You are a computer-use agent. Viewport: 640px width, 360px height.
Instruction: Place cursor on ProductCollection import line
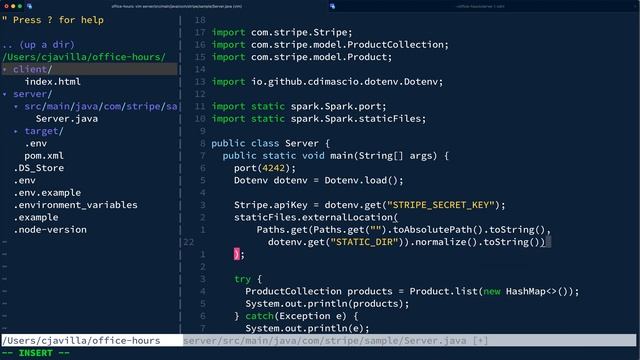tap(330, 45)
